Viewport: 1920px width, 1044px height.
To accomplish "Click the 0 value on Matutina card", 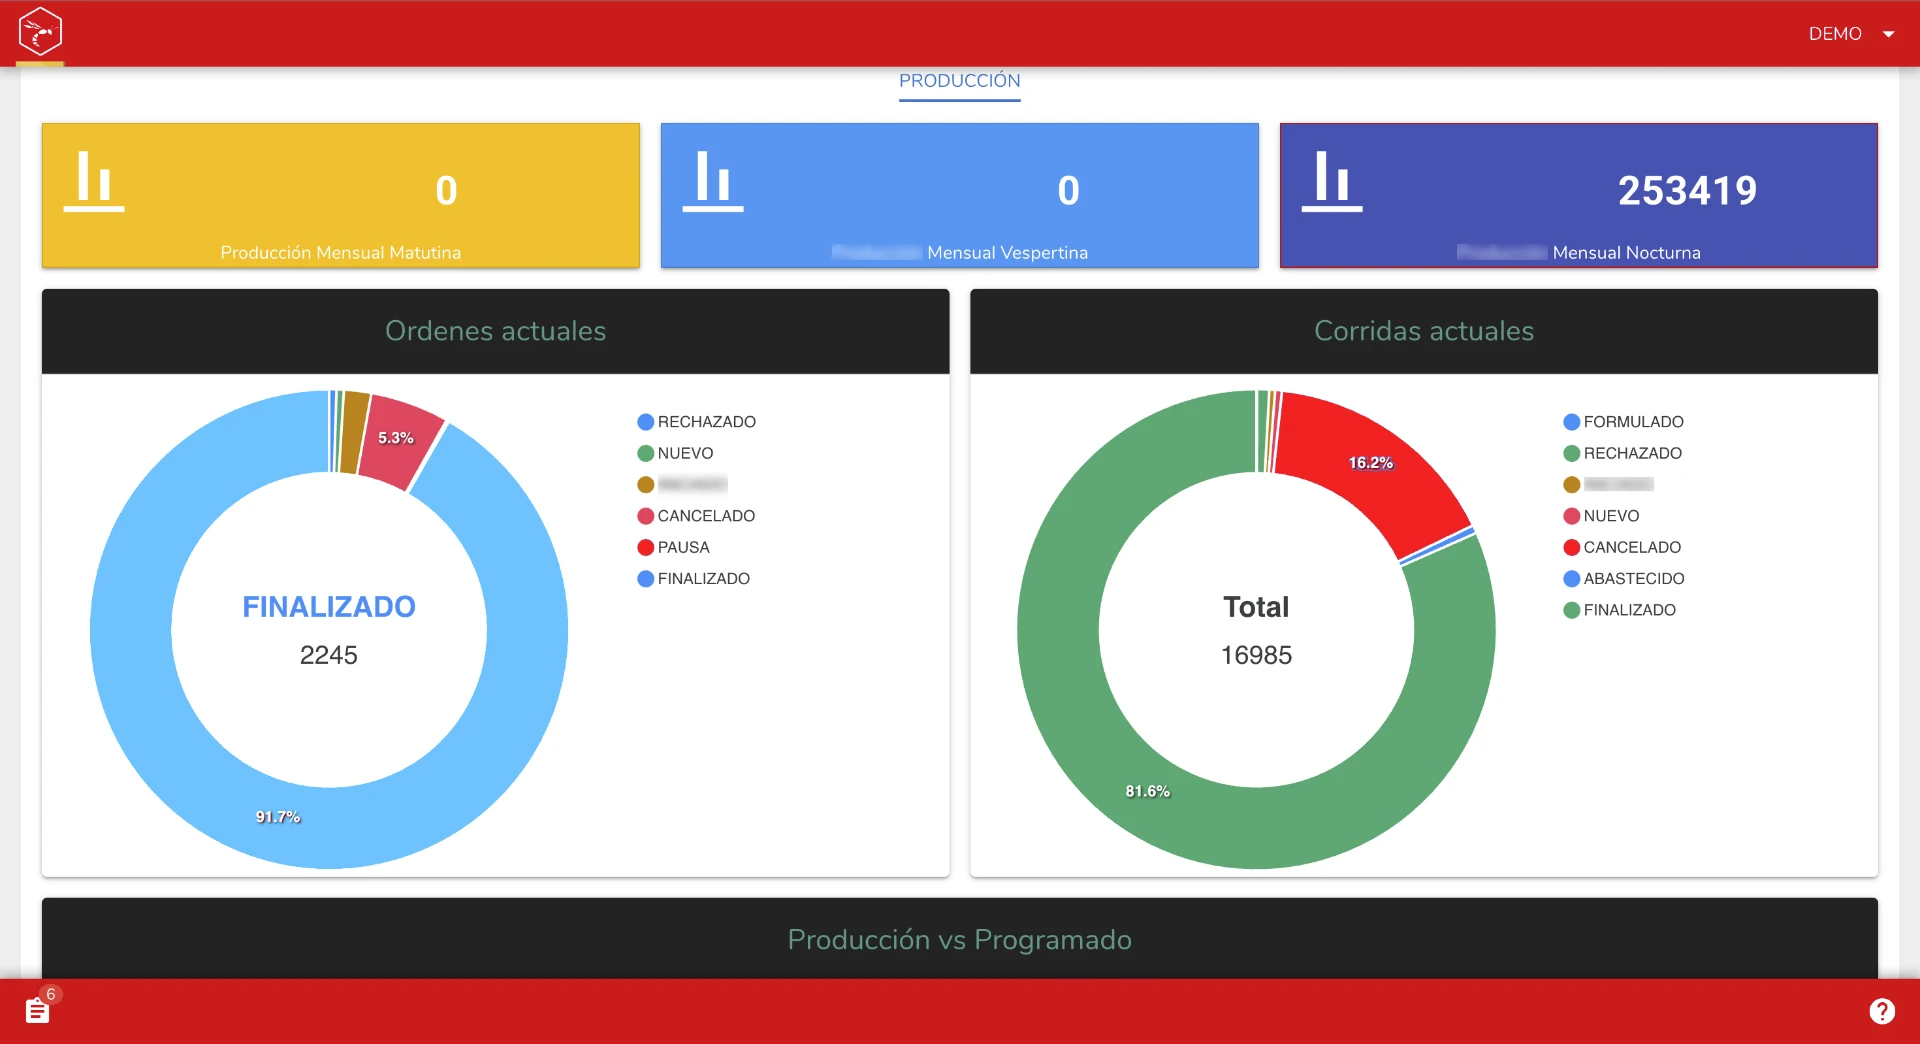I will click(x=446, y=190).
